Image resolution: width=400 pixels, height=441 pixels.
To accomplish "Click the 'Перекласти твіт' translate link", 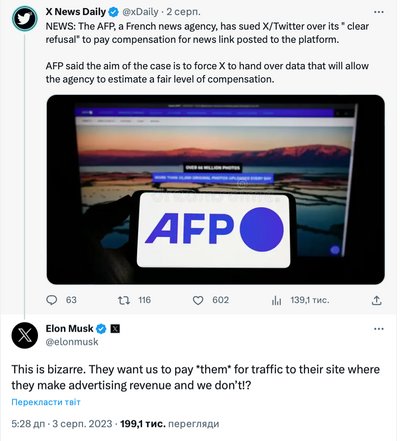I will tap(46, 402).
